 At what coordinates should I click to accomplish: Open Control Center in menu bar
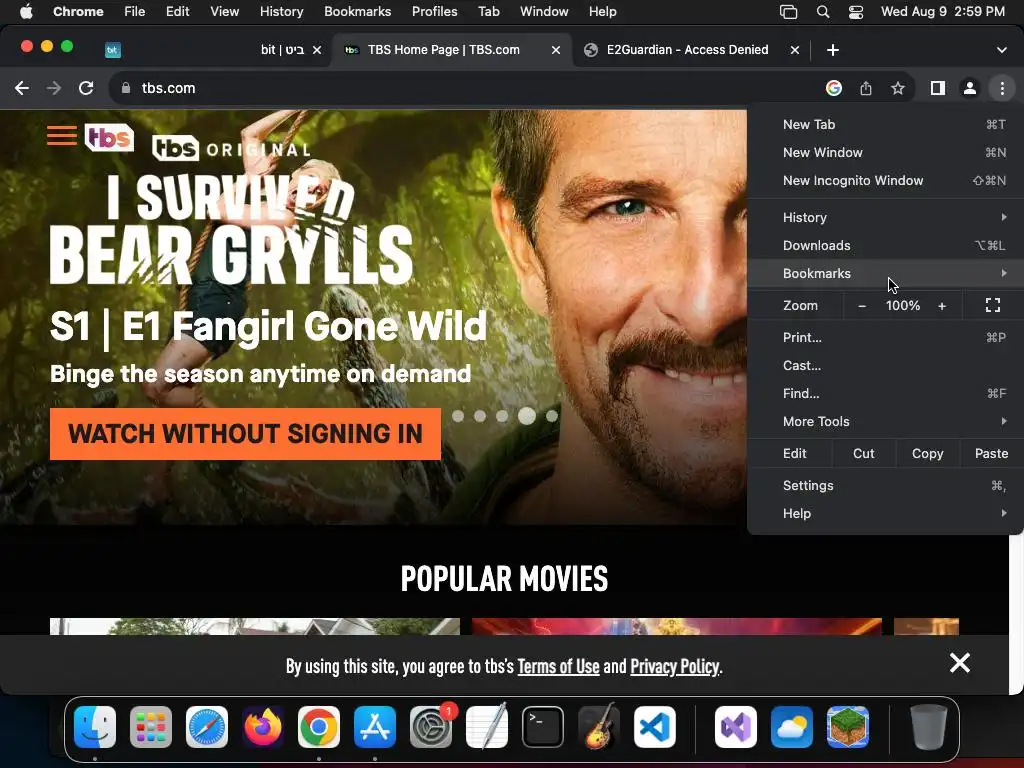click(x=856, y=12)
